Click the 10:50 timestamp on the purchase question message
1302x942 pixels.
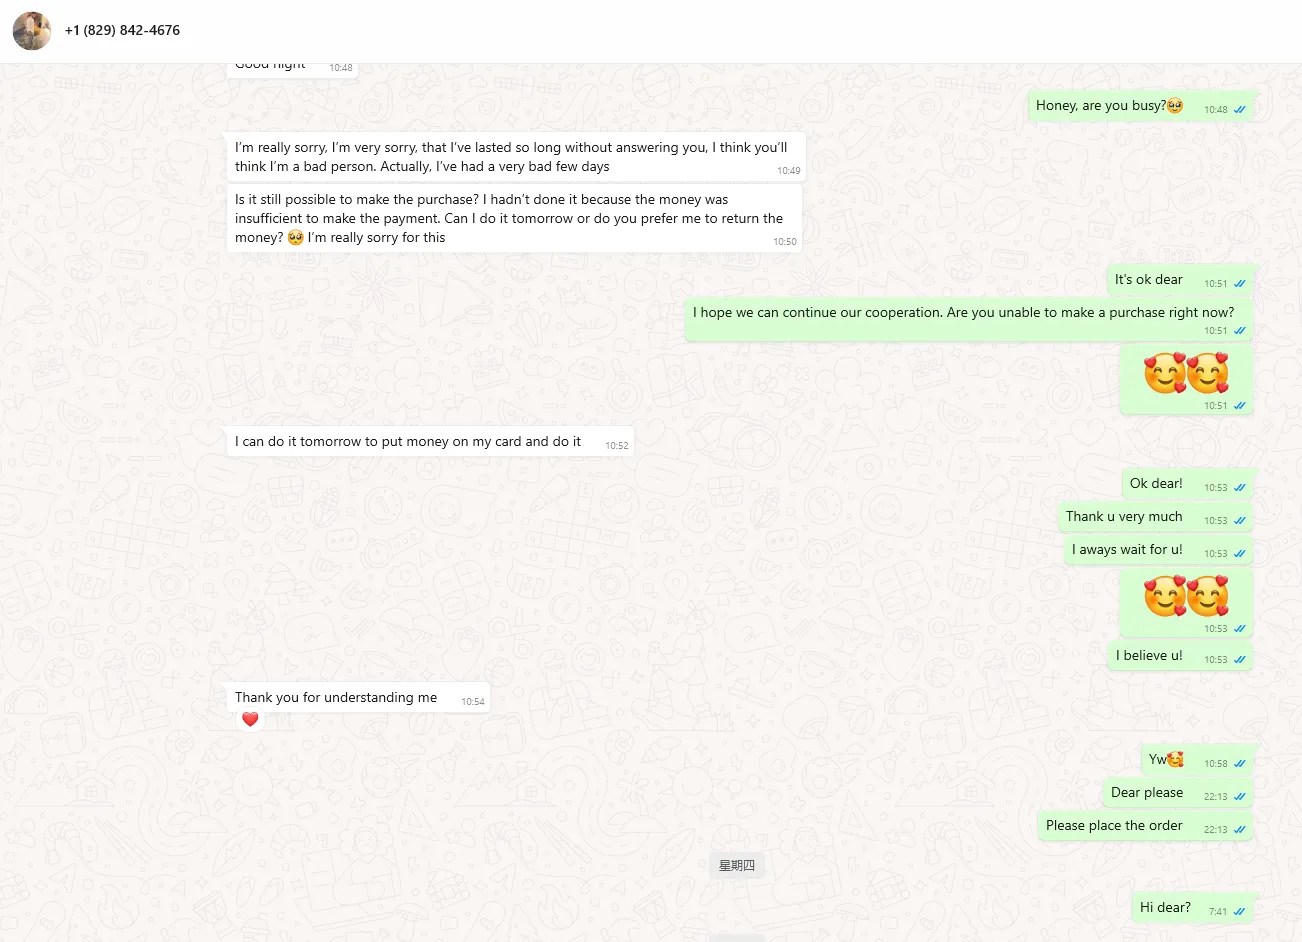(785, 242)
